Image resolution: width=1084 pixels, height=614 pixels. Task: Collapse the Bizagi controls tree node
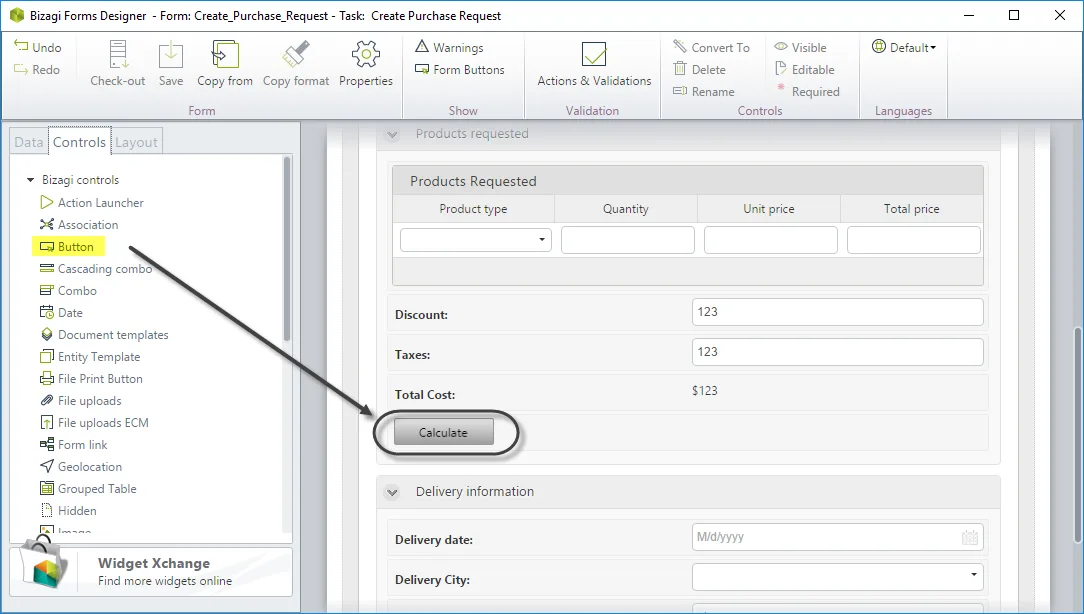click(30, 180)
